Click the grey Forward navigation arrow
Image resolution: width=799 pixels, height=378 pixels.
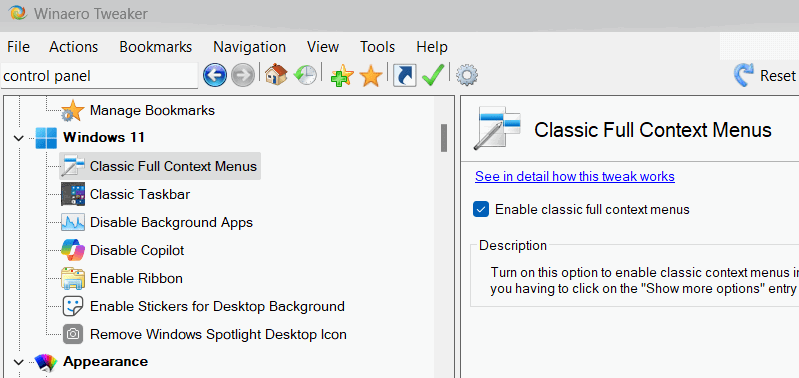click(x=243, y=76)
